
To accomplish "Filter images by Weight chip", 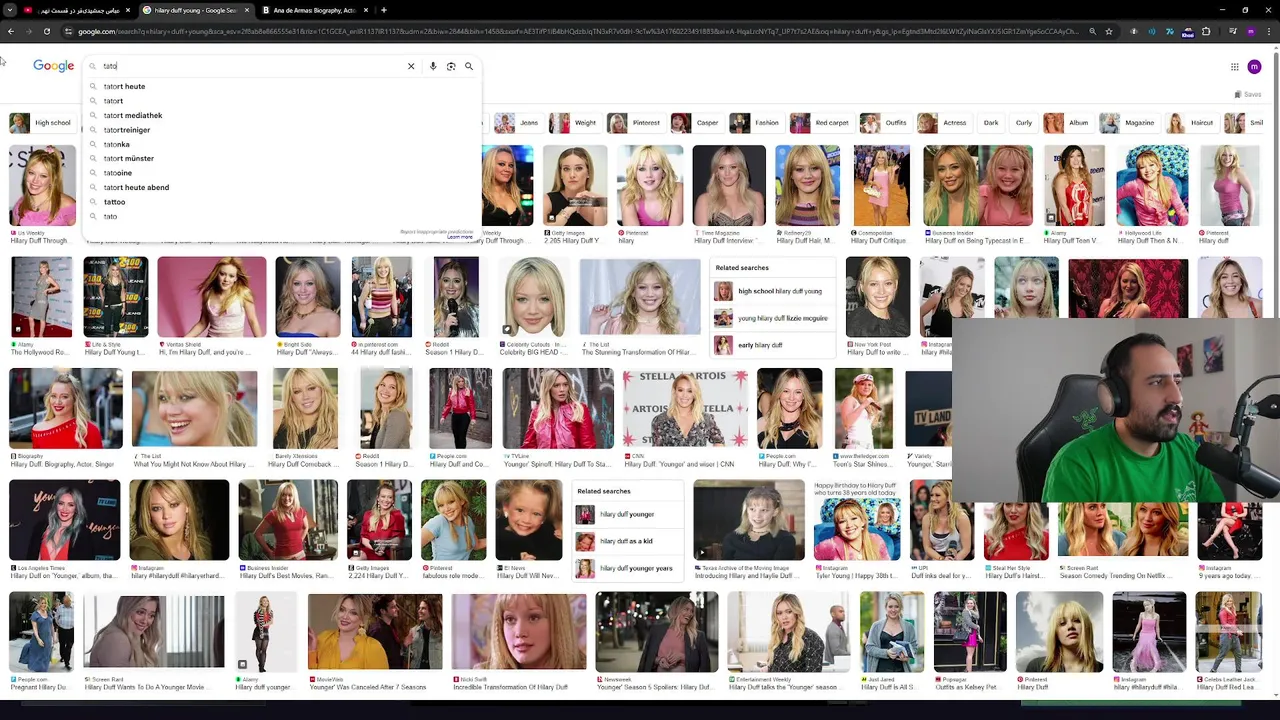I will coord(574,123).
